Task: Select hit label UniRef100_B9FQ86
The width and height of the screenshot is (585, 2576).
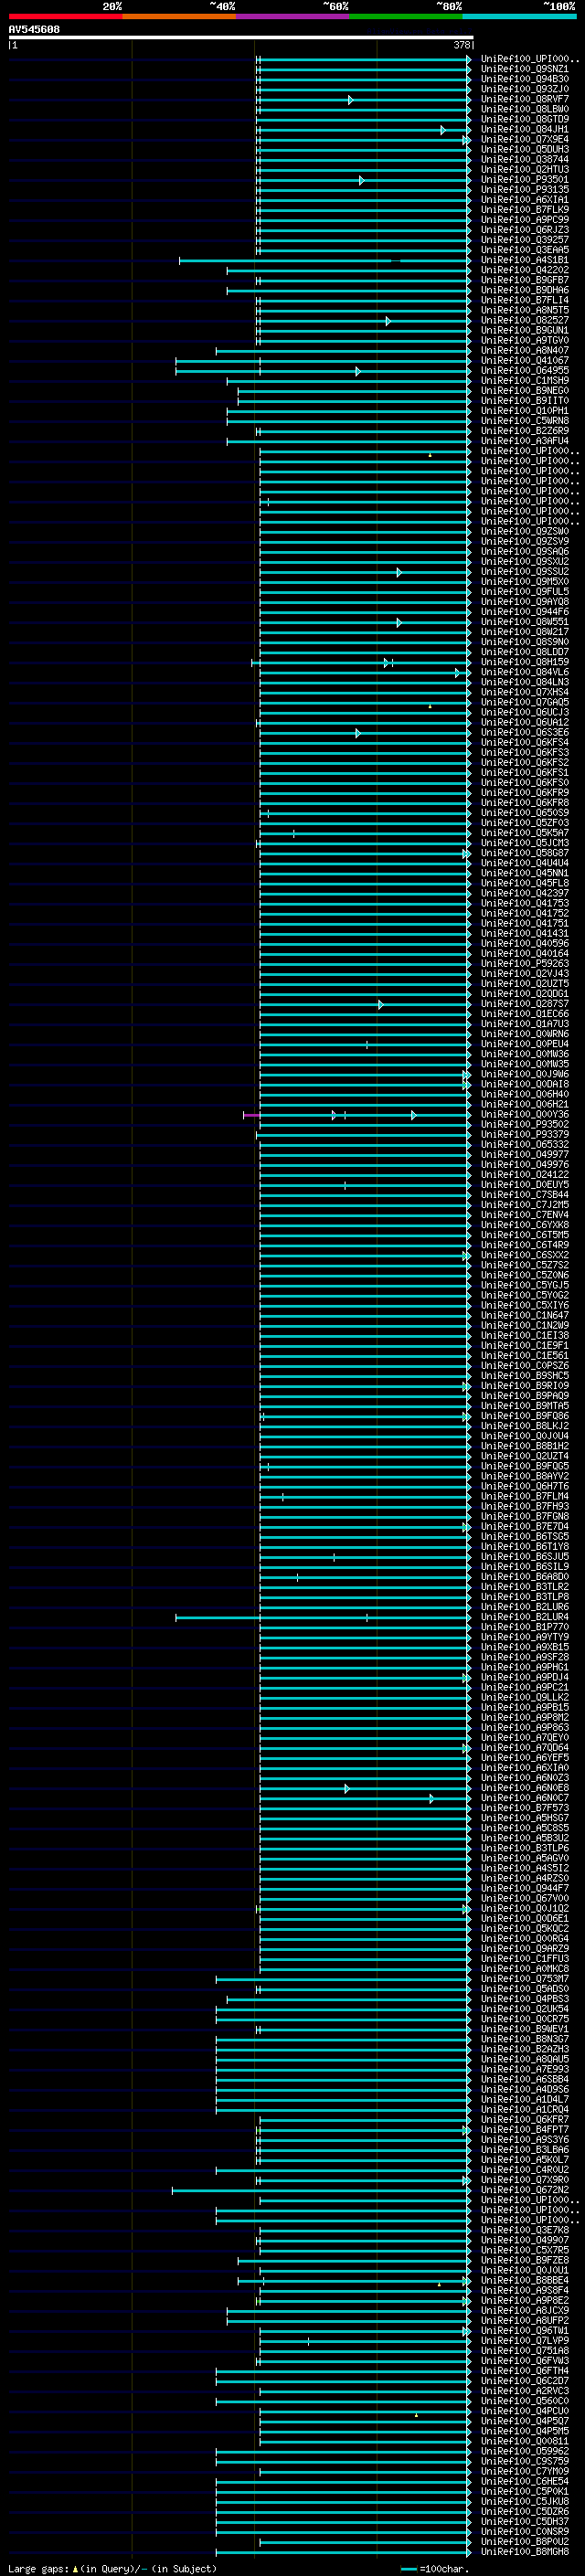Action: click(x=524, y=1416)
